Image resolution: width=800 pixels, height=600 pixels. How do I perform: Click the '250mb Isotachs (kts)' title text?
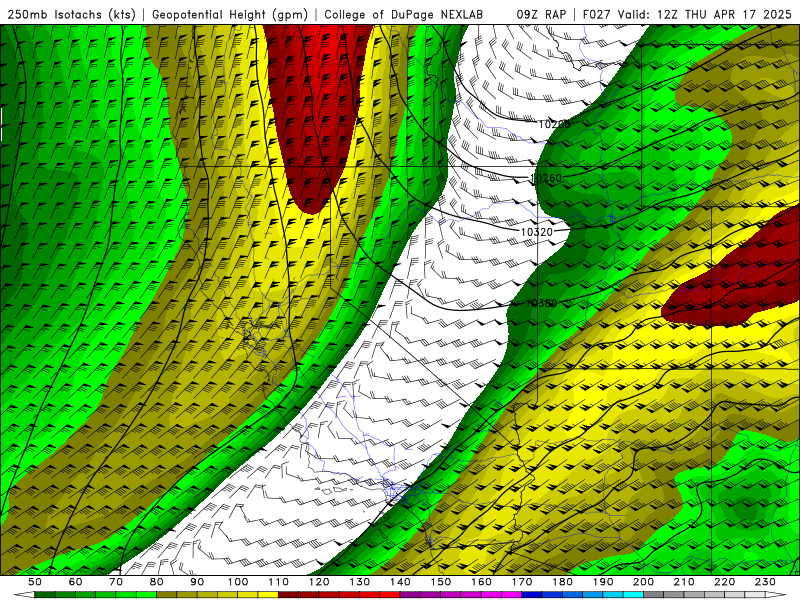pyautogui.click(x=71, y=14)
